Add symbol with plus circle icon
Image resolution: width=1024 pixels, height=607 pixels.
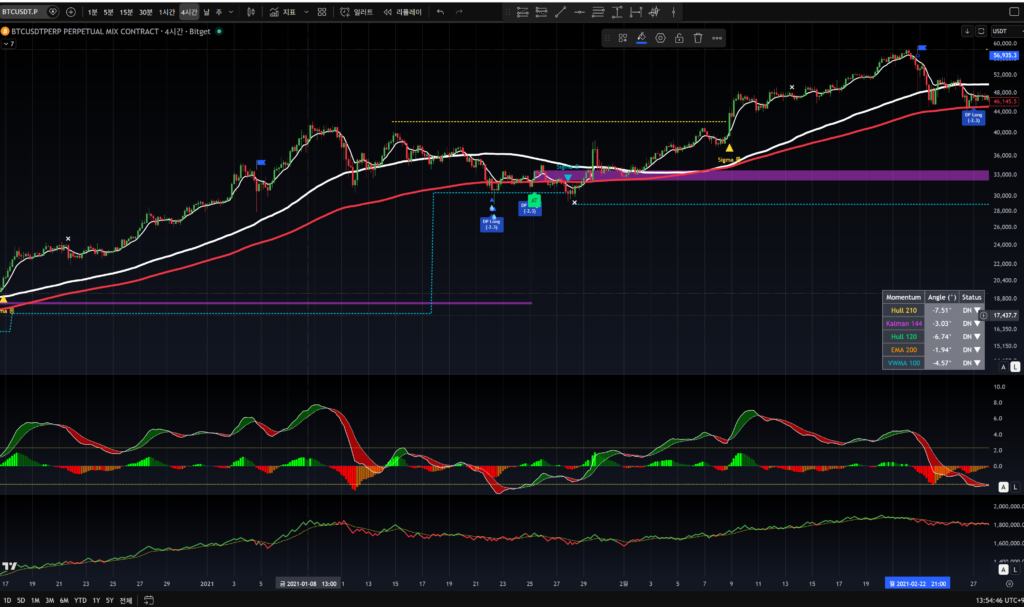pyautogui.click(x=71, y=11)
